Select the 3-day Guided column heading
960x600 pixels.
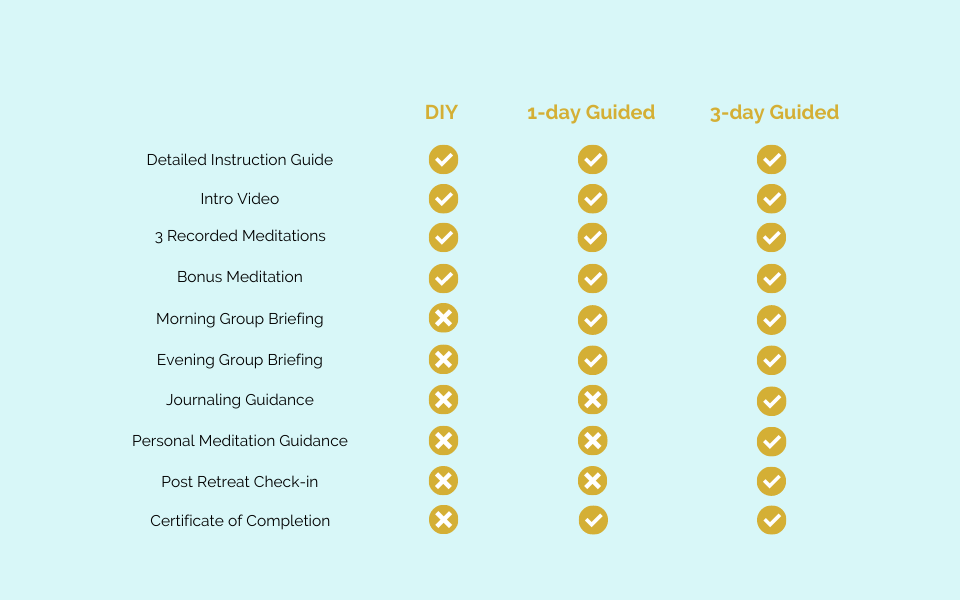click(774, 113)
